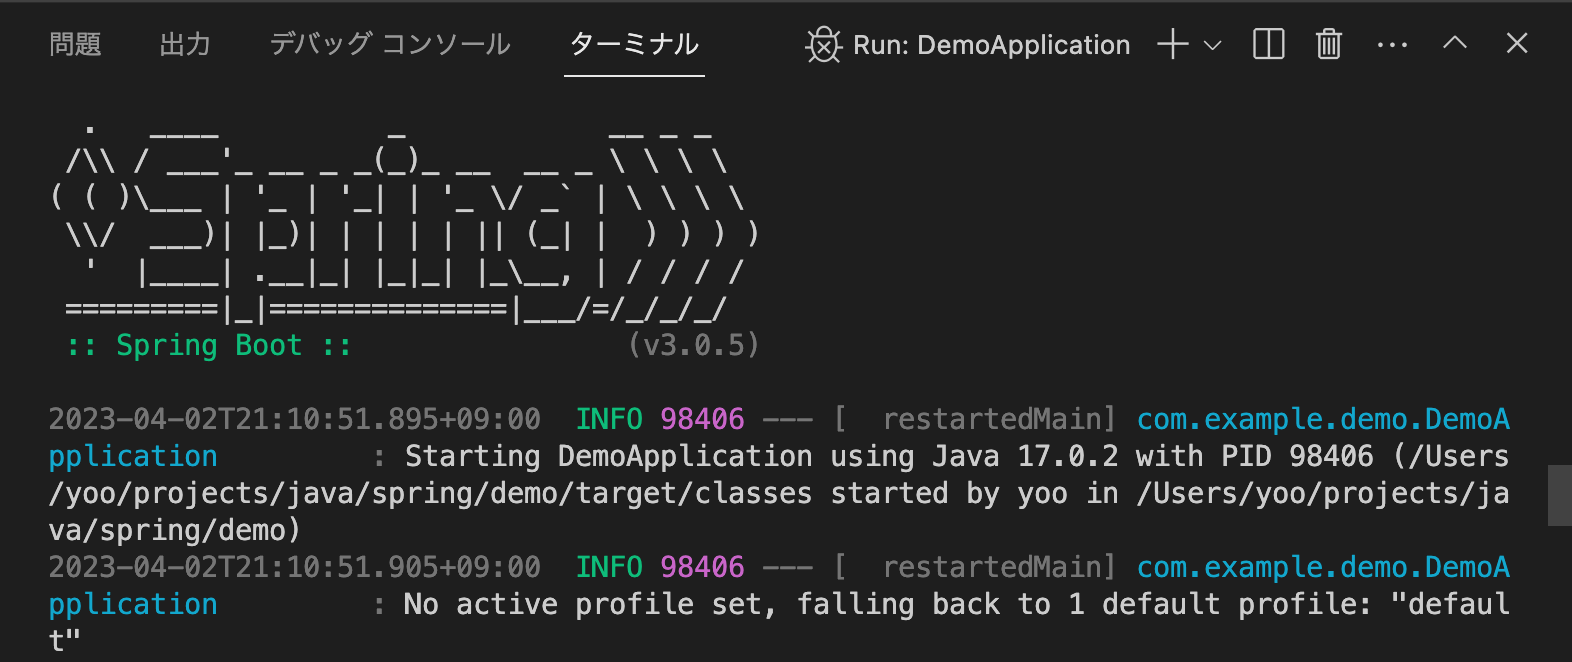Kill the terminal with the trash icon

(x=1329, y=45)
